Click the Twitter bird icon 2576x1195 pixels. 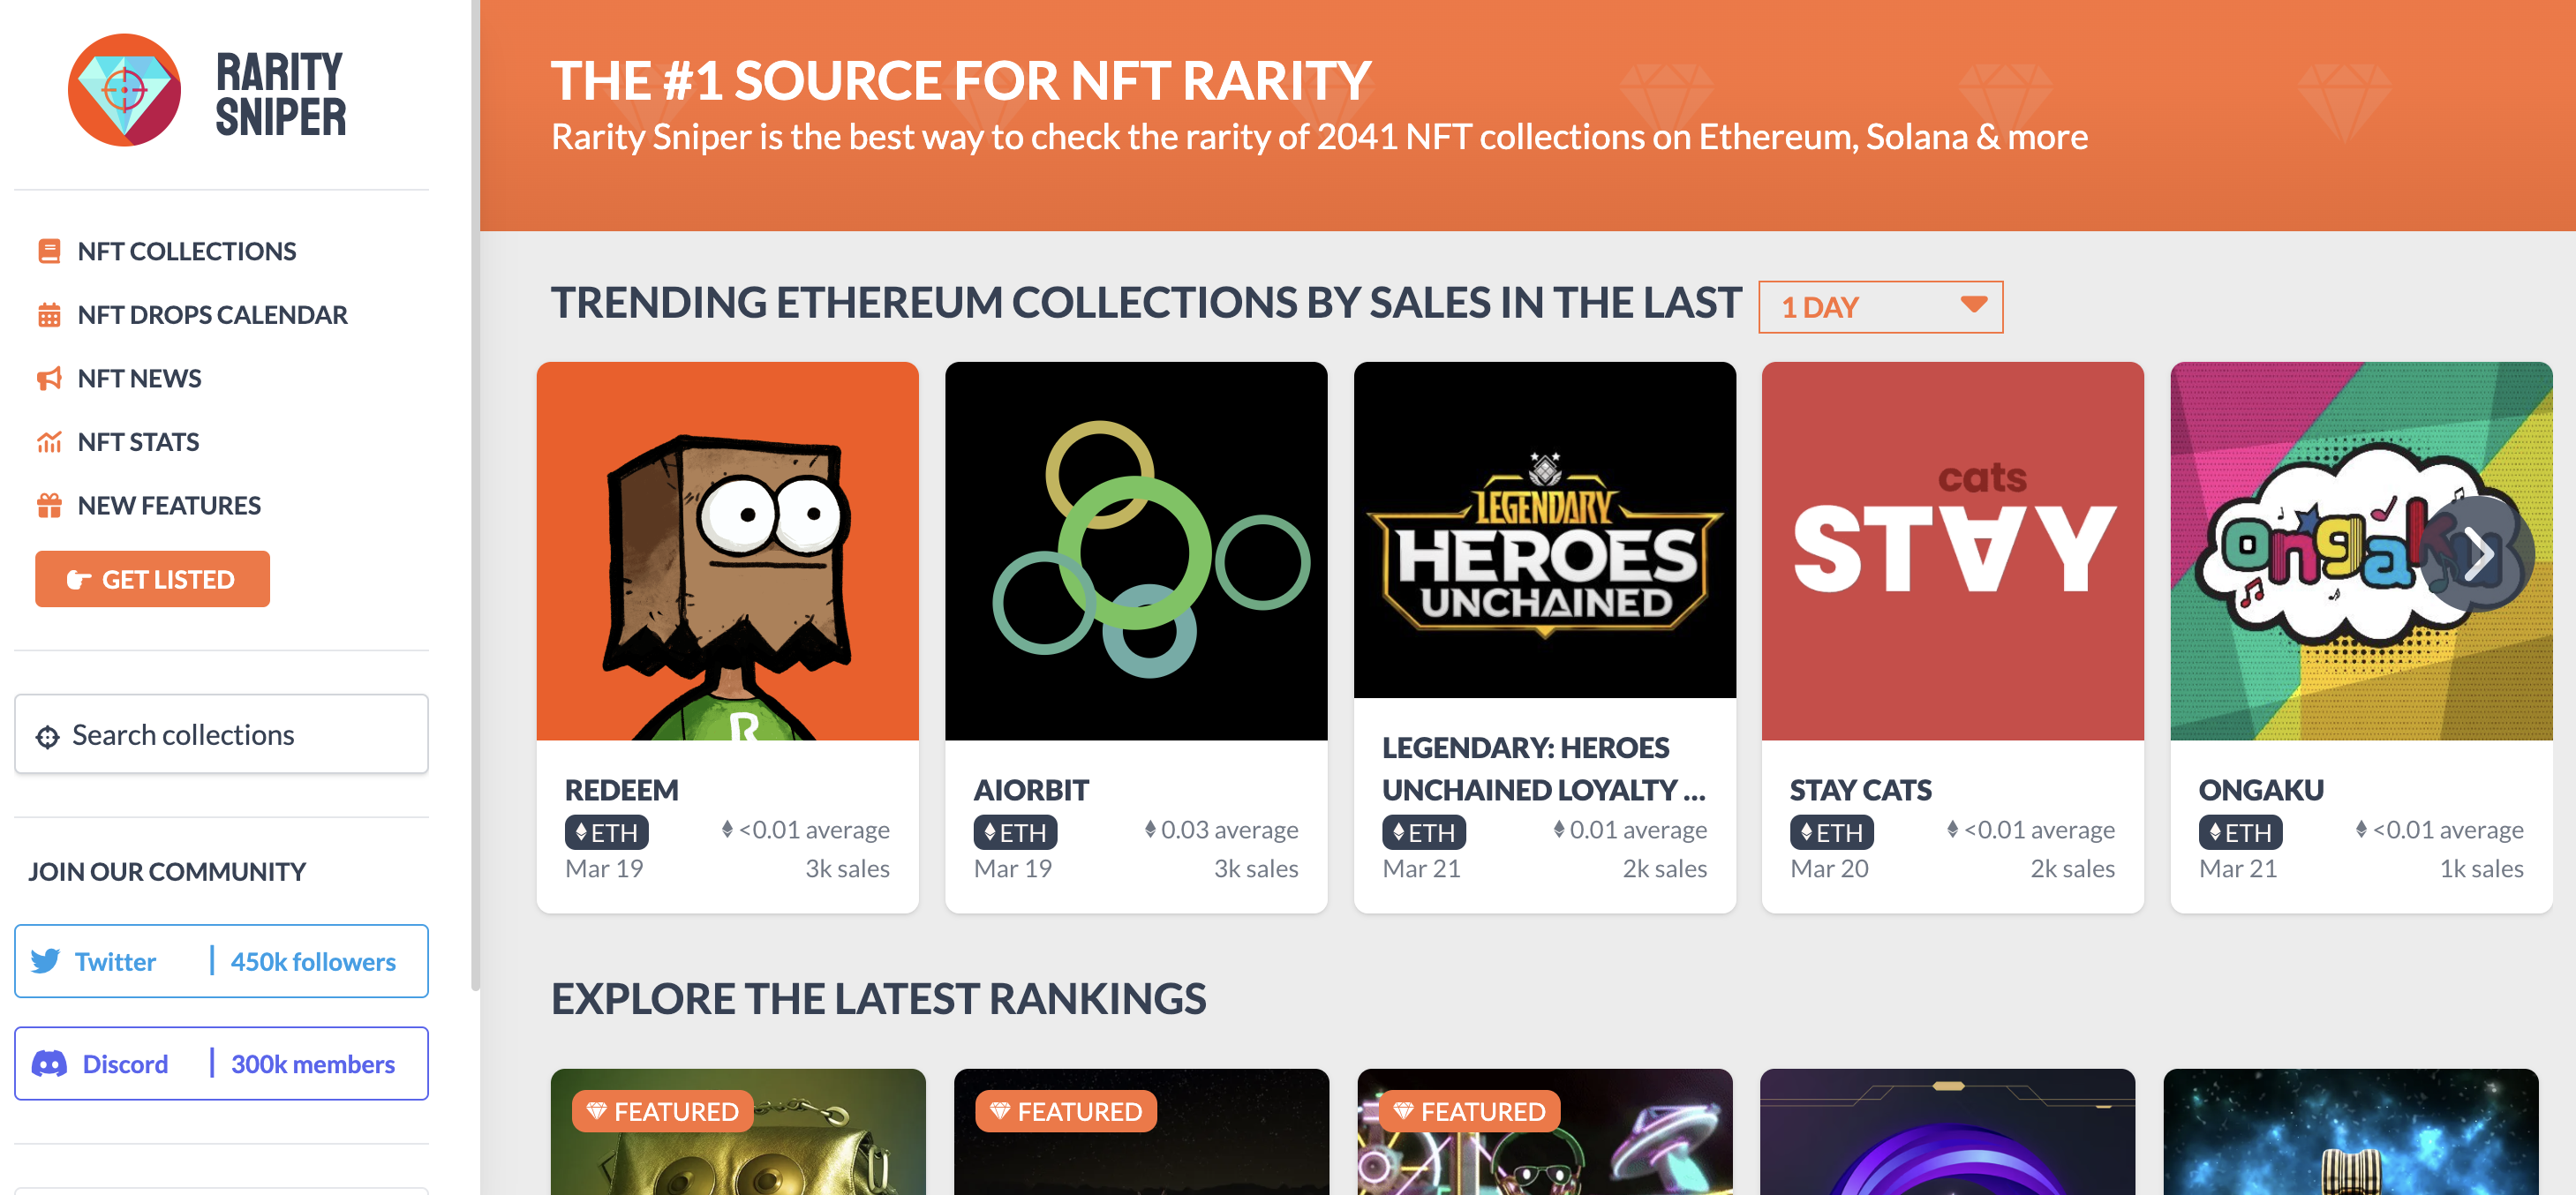46,961
